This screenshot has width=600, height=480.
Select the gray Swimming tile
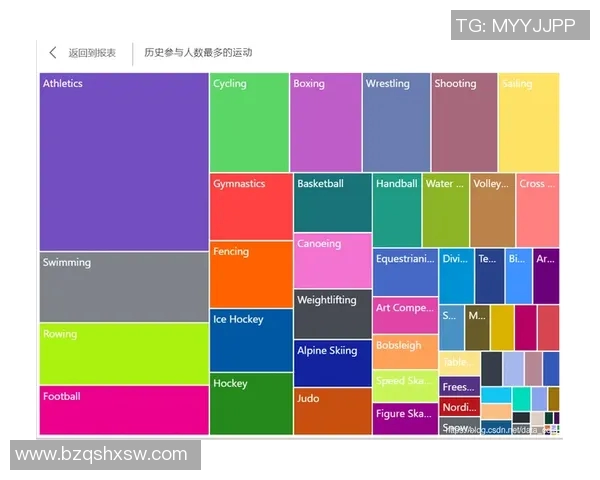pos(124,287)
